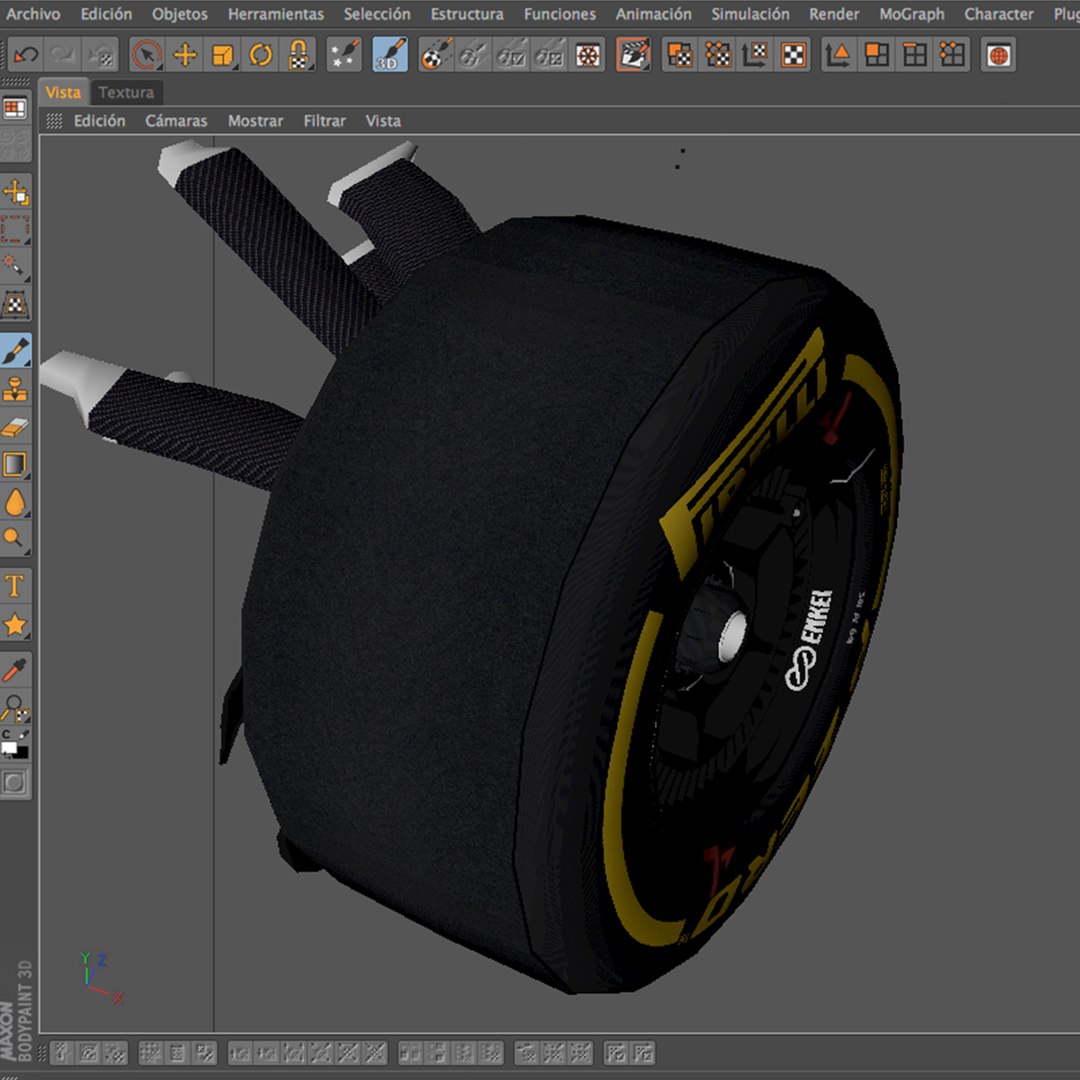Select the Rotate tool icon
Image resolution: width=1080 pixels, height=1080 pixels.
coord(261,54)
